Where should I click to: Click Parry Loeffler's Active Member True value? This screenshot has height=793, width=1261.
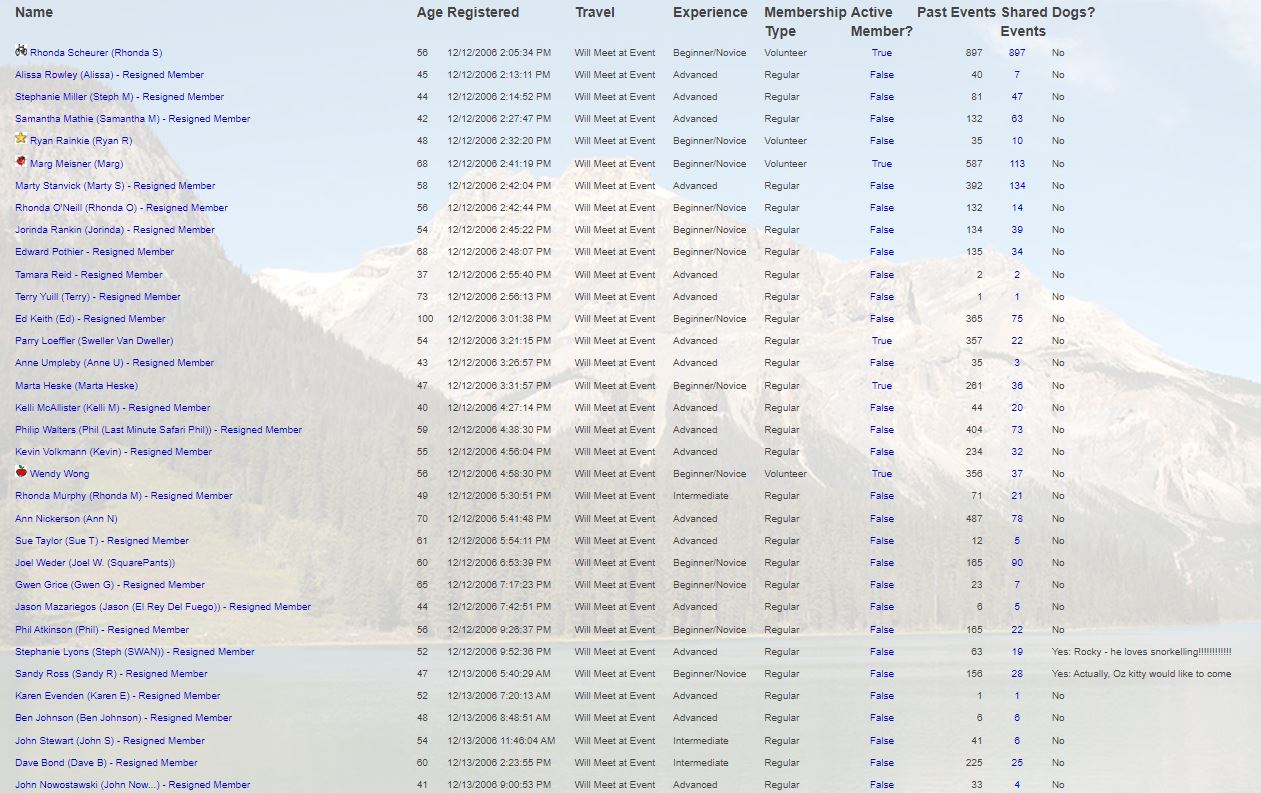coord(881,341)
